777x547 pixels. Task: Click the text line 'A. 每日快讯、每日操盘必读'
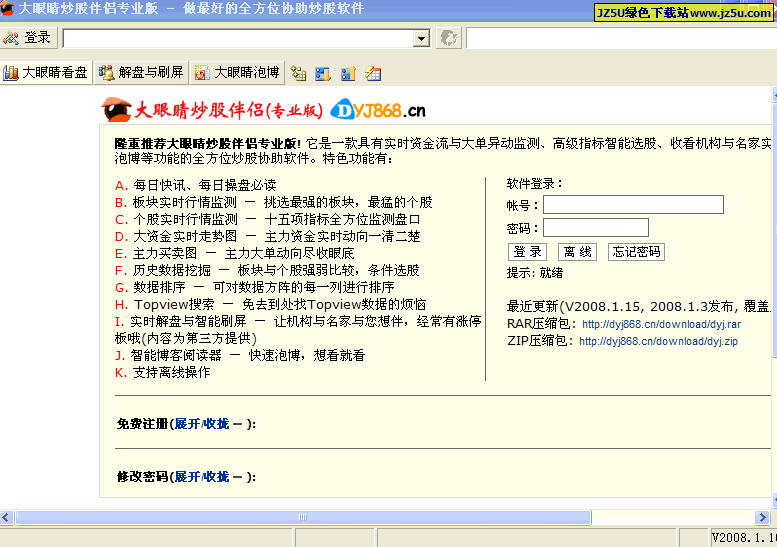point(195,185)
